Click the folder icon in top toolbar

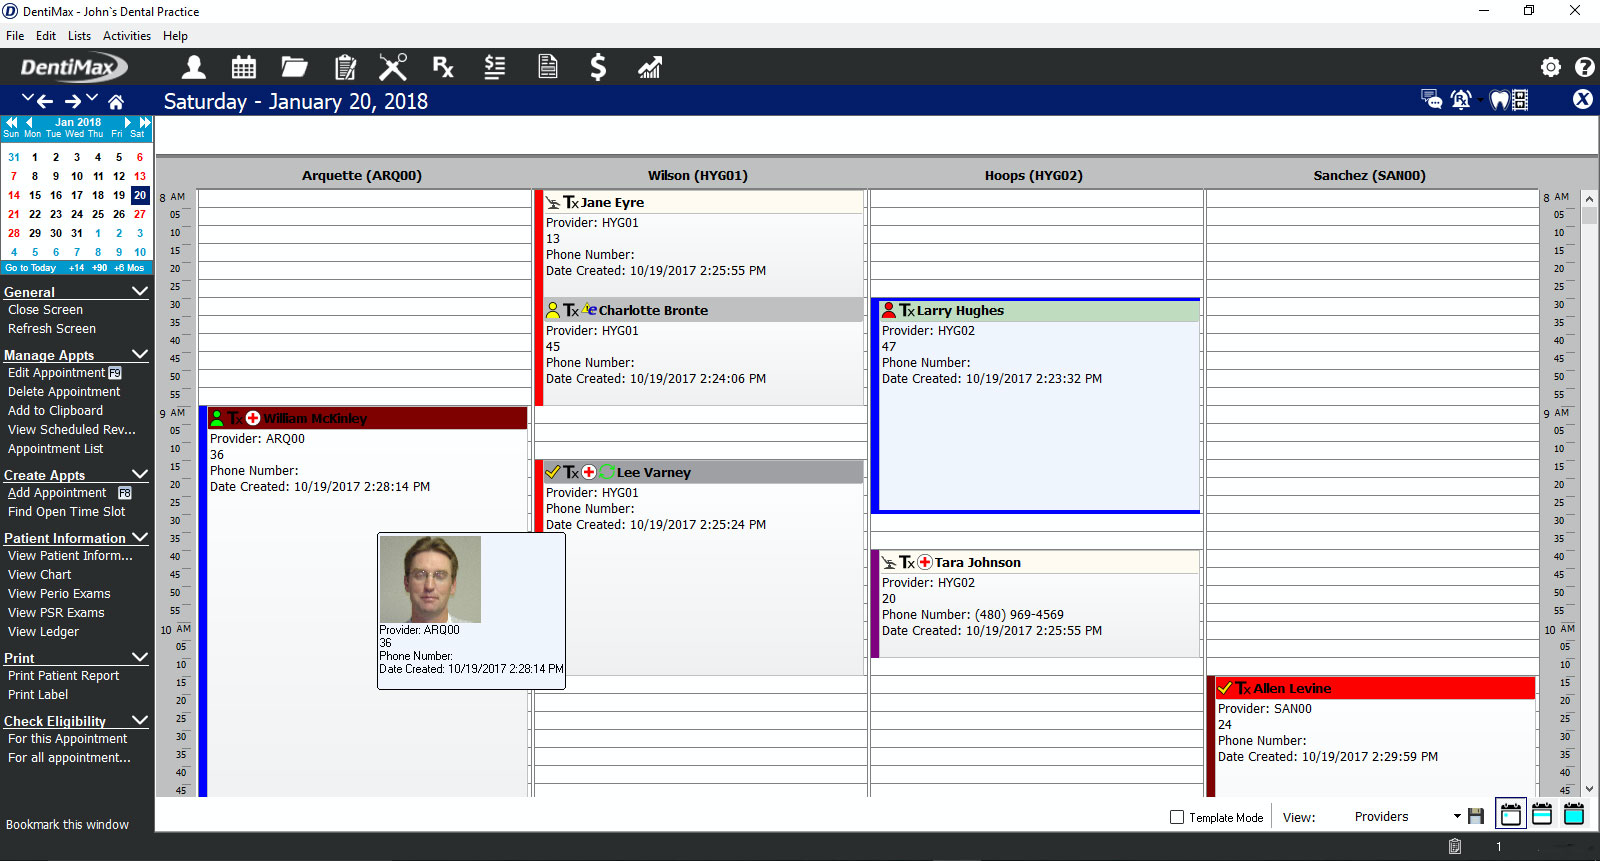(x=294, y=67)
